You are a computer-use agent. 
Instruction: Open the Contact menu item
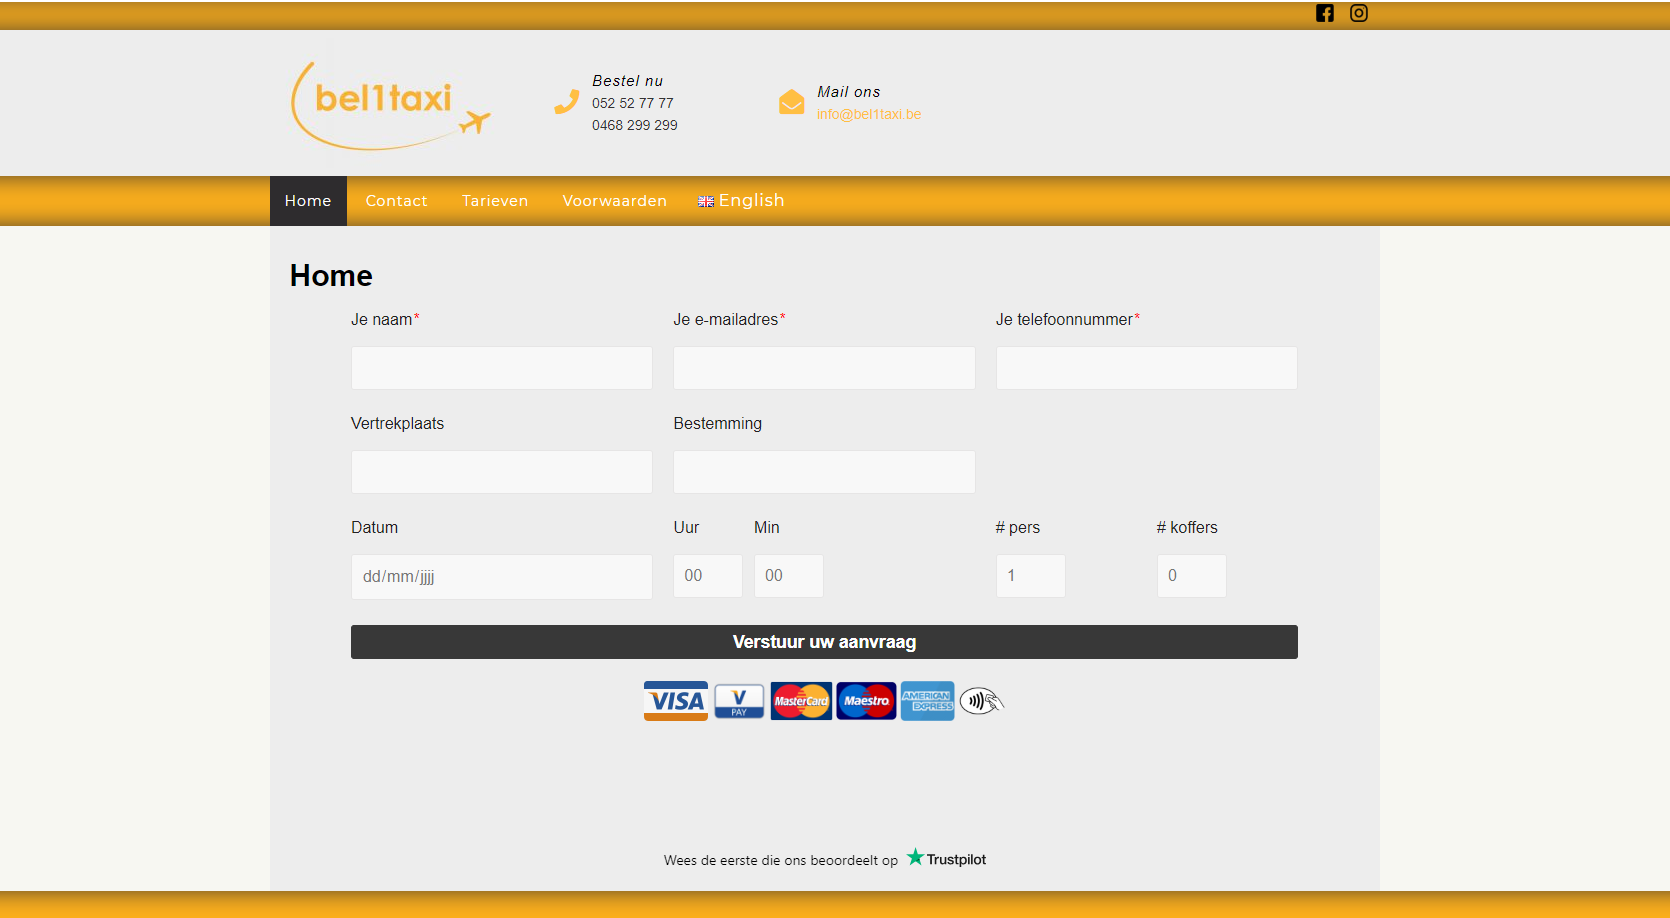(396, 201)
